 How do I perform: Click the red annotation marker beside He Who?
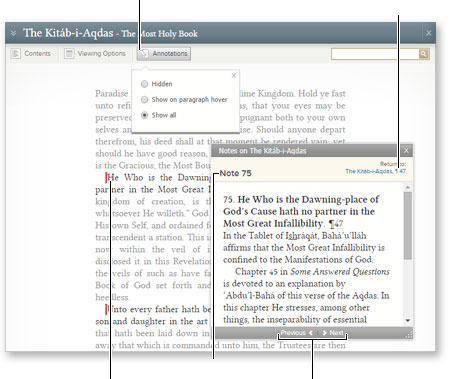106,178
